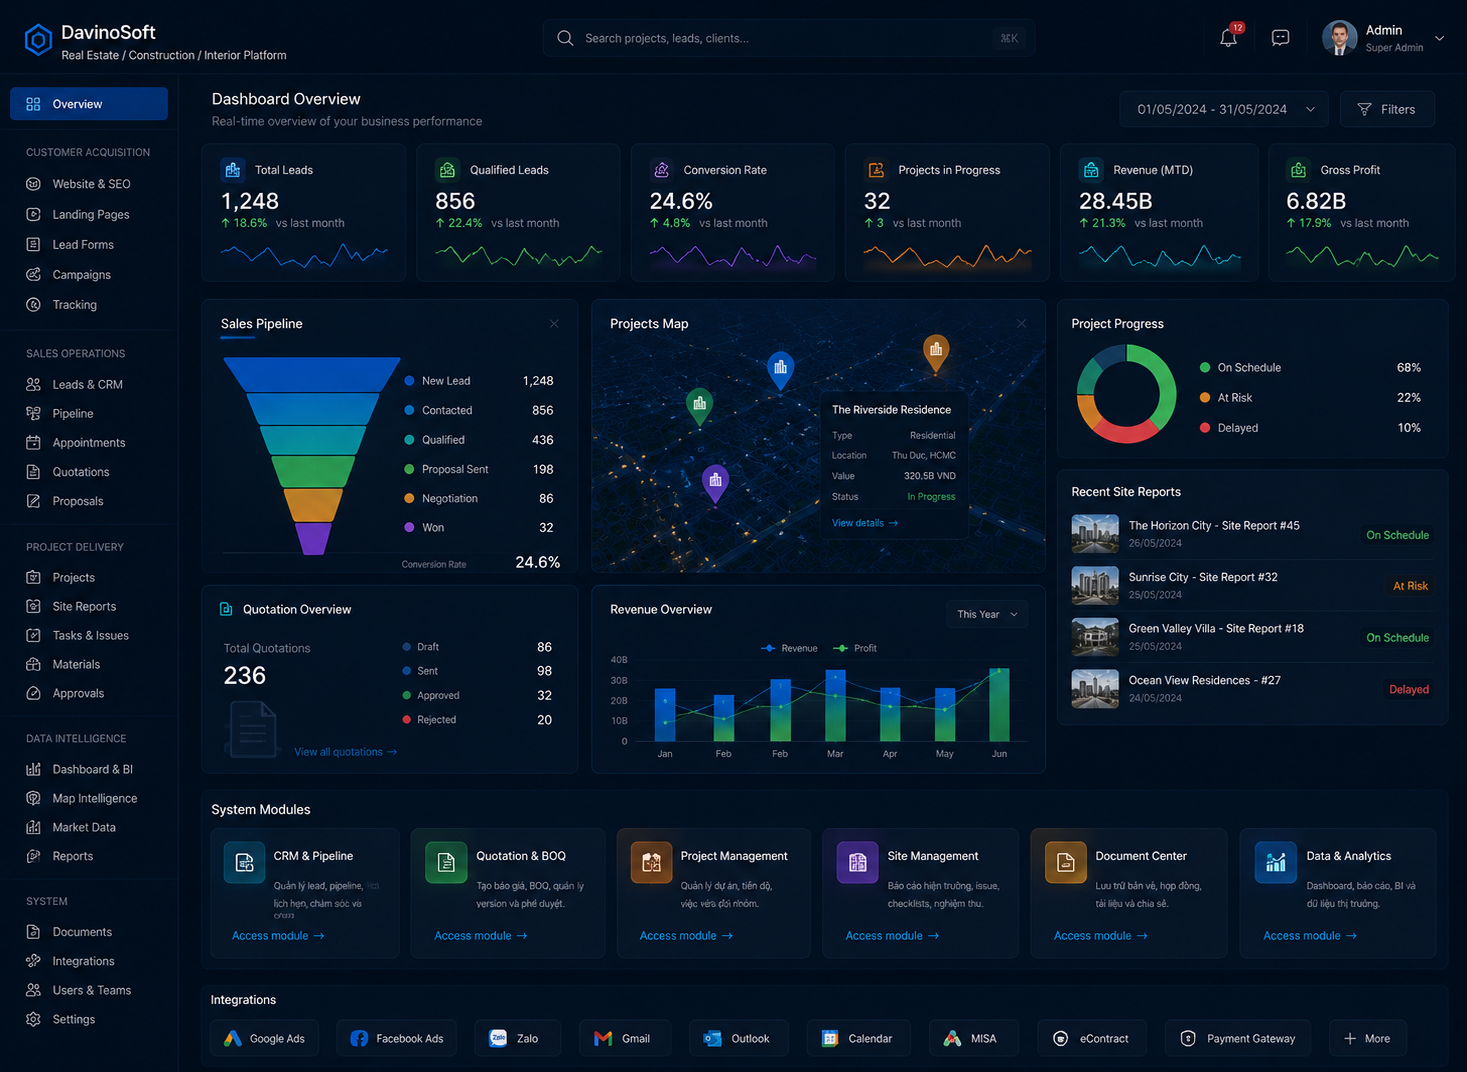Click the Conversion Rate card icon

click(x=661, y=170)
